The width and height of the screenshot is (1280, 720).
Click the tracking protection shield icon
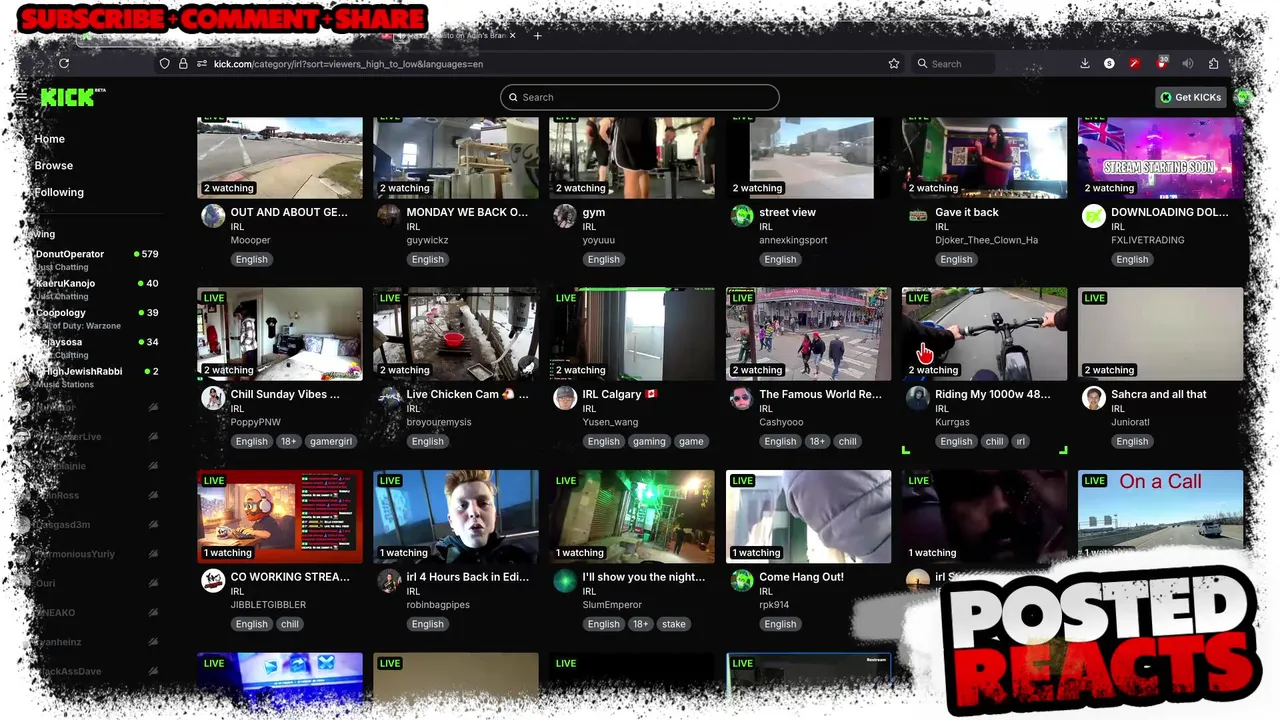click(164, 64)
